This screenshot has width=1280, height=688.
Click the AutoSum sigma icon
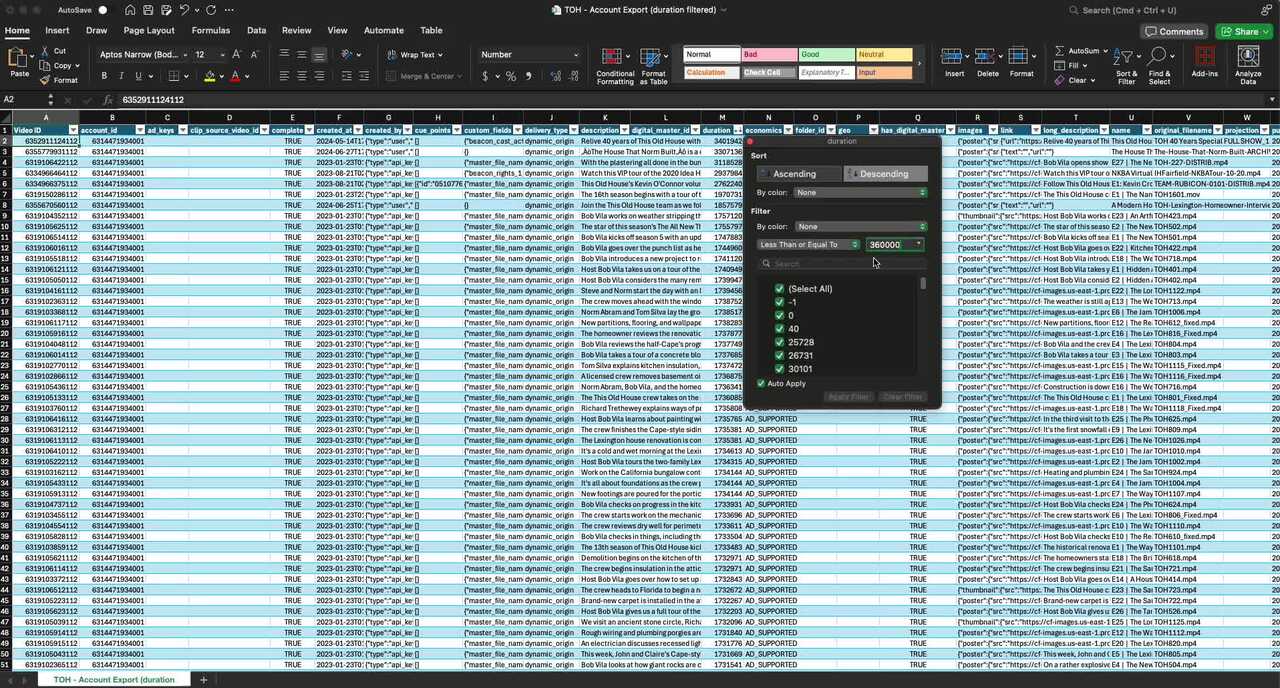pos(1059,51)
